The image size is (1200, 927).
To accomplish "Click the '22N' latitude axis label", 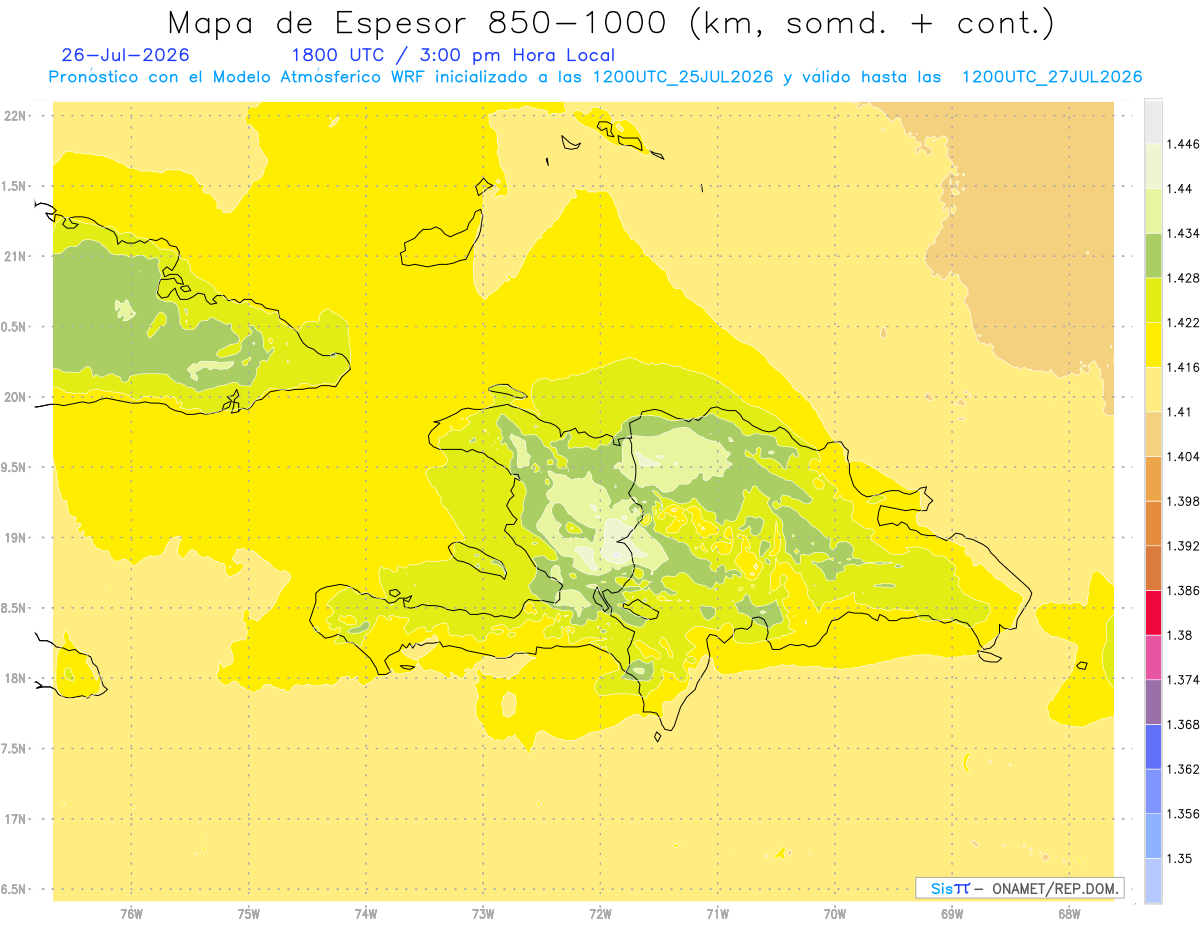I will coord(16,116).
